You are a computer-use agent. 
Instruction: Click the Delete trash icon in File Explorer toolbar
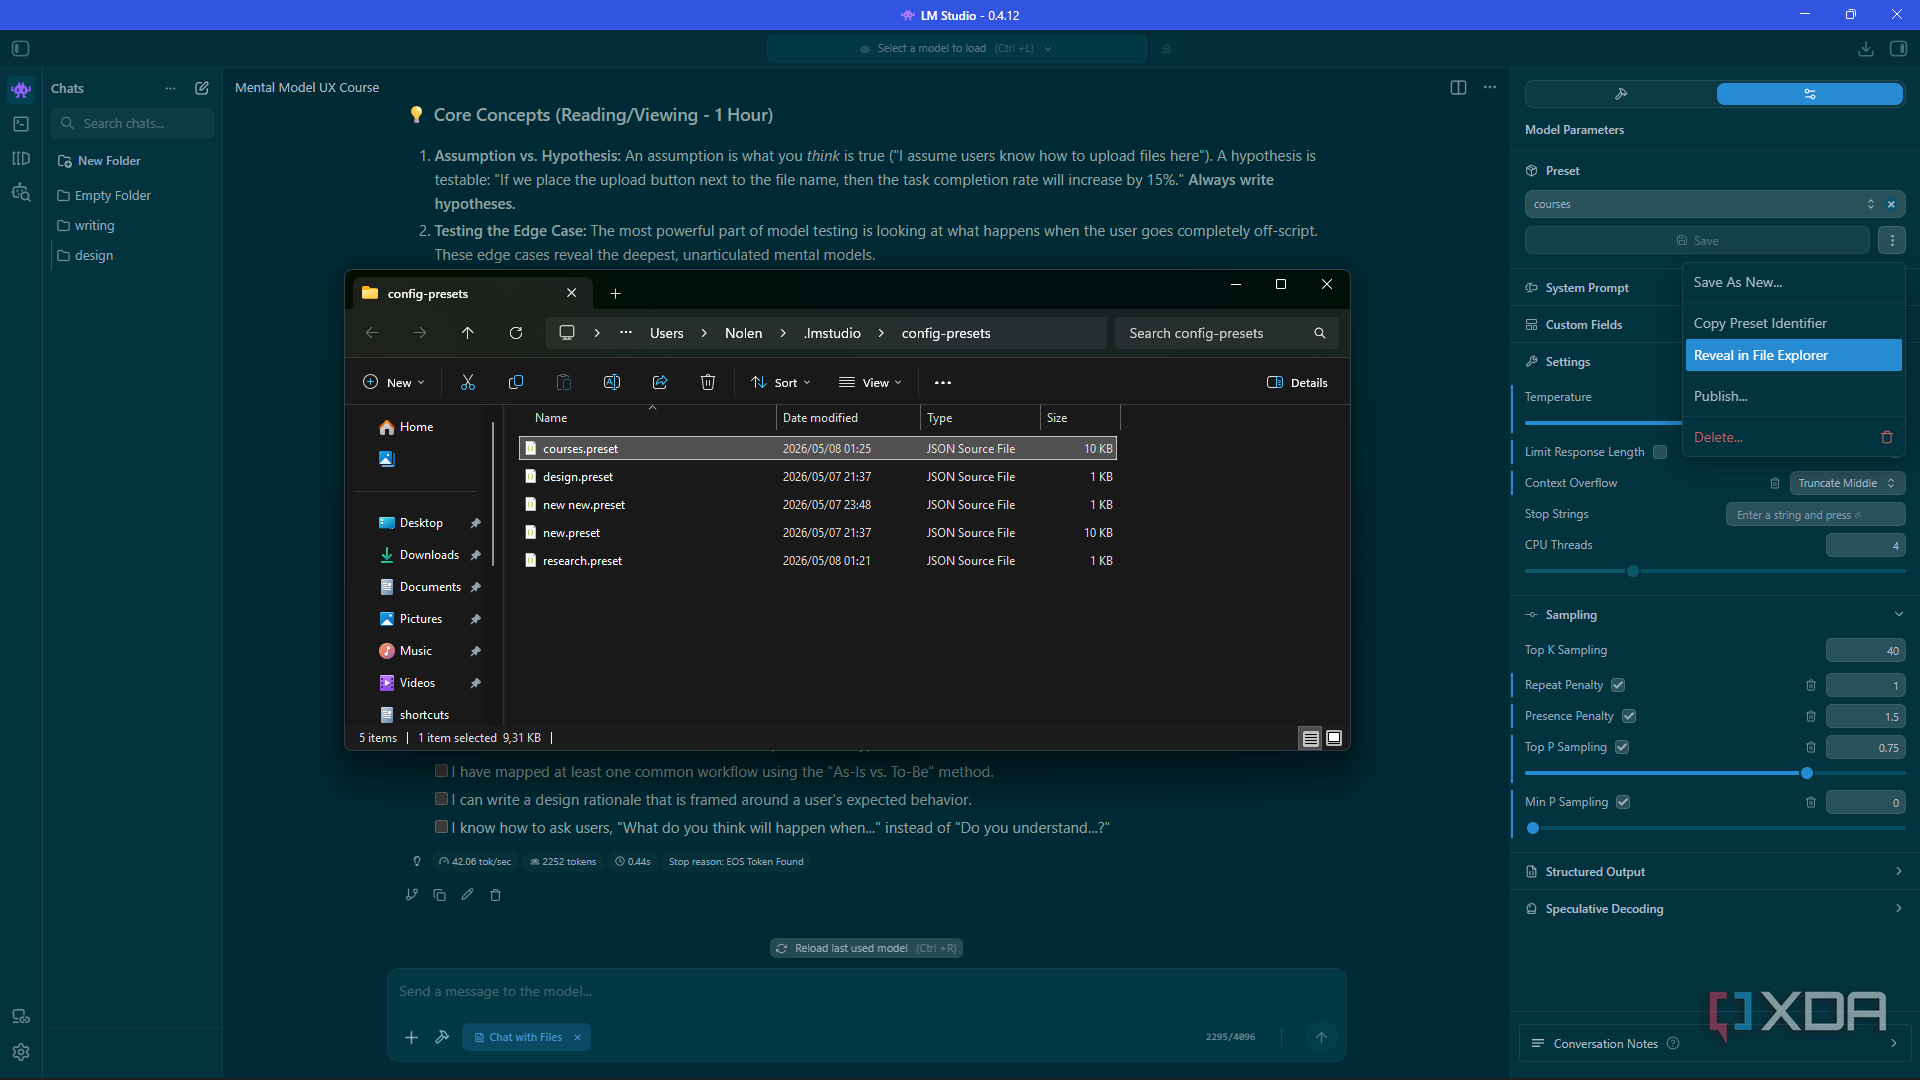point(708,382)
